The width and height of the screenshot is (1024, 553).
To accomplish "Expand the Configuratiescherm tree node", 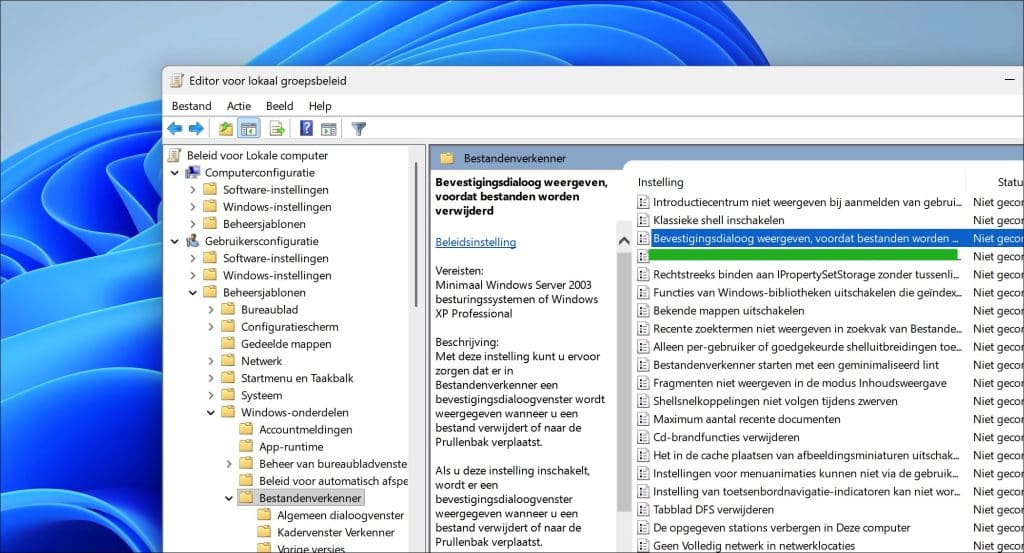I will pos(211,327).
